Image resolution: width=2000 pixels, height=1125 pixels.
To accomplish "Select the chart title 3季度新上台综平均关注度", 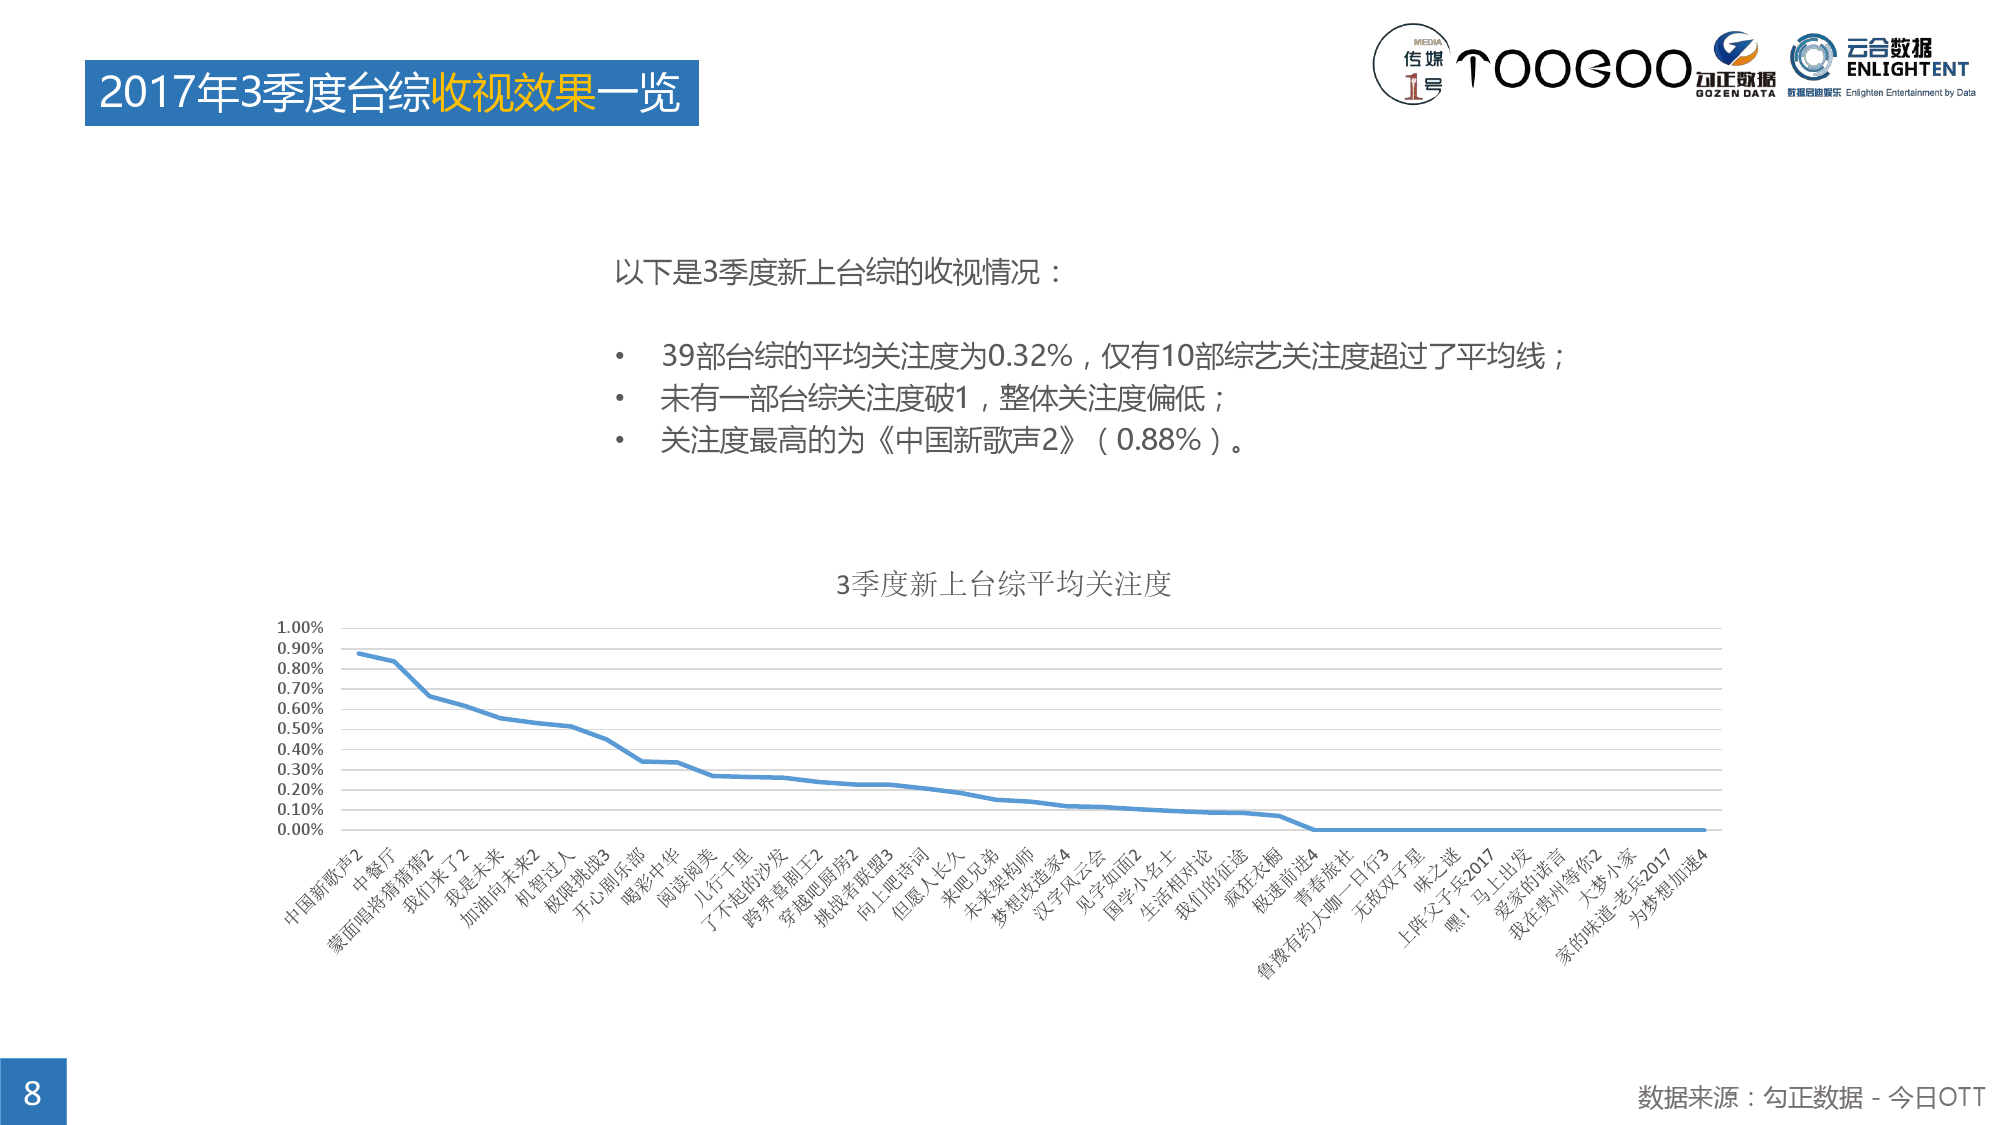I will click(x=1003, y=584).
